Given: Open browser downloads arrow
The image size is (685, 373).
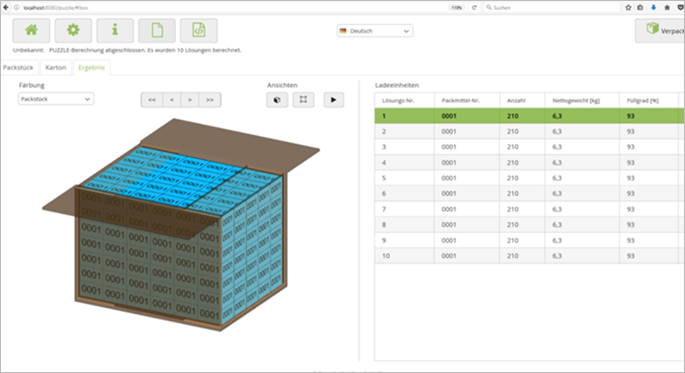Looking at the screenshot, I should click(x=654, y=7).
